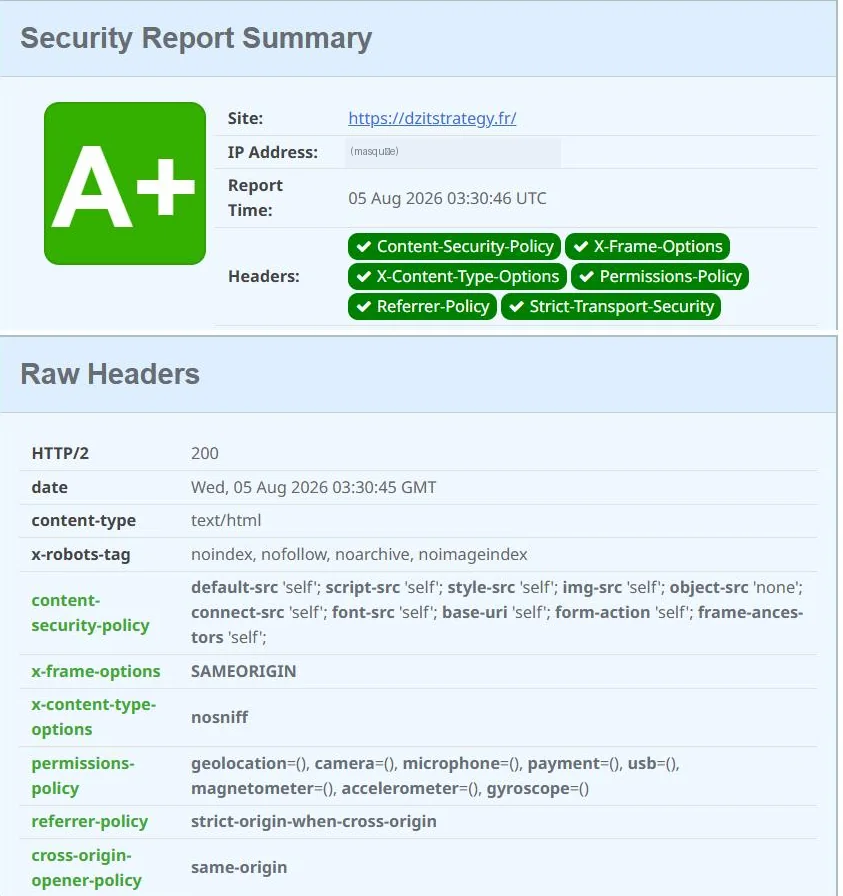
Task: Click the Strict-Transport-Security checkmark icon
Action: [x=517, y=306]
